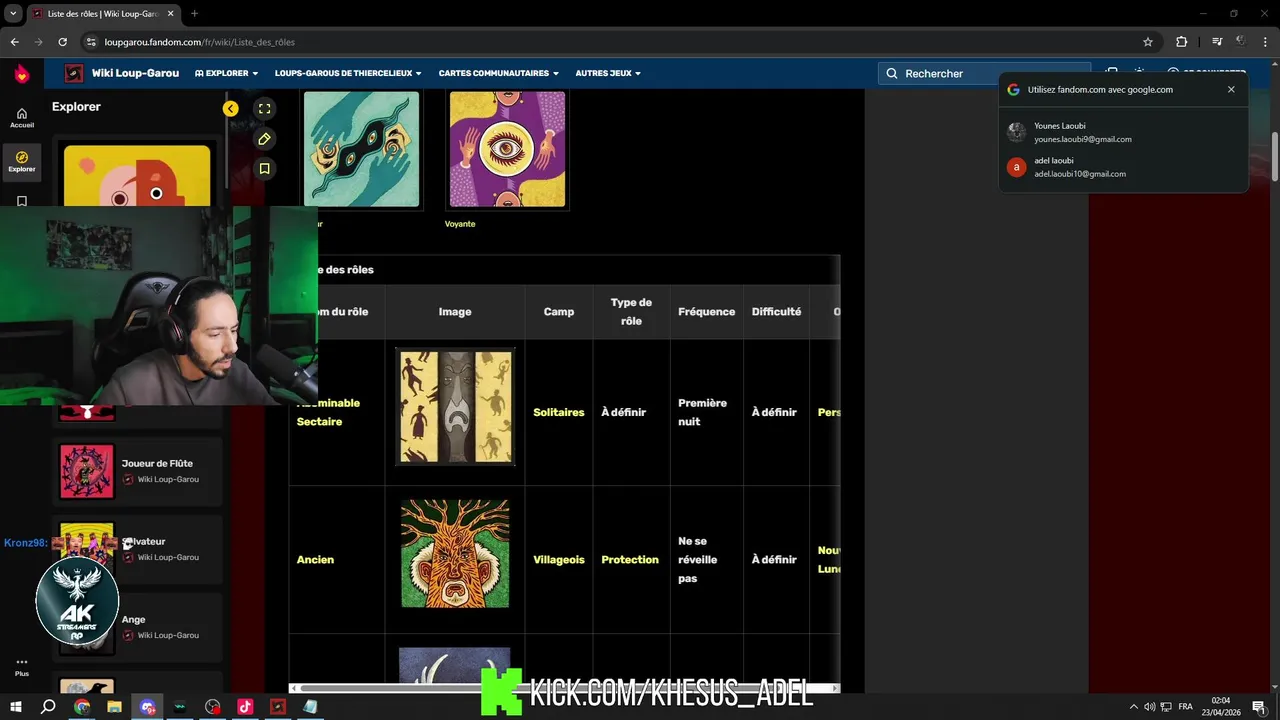Click the address bar URL

tap(199, 42)
